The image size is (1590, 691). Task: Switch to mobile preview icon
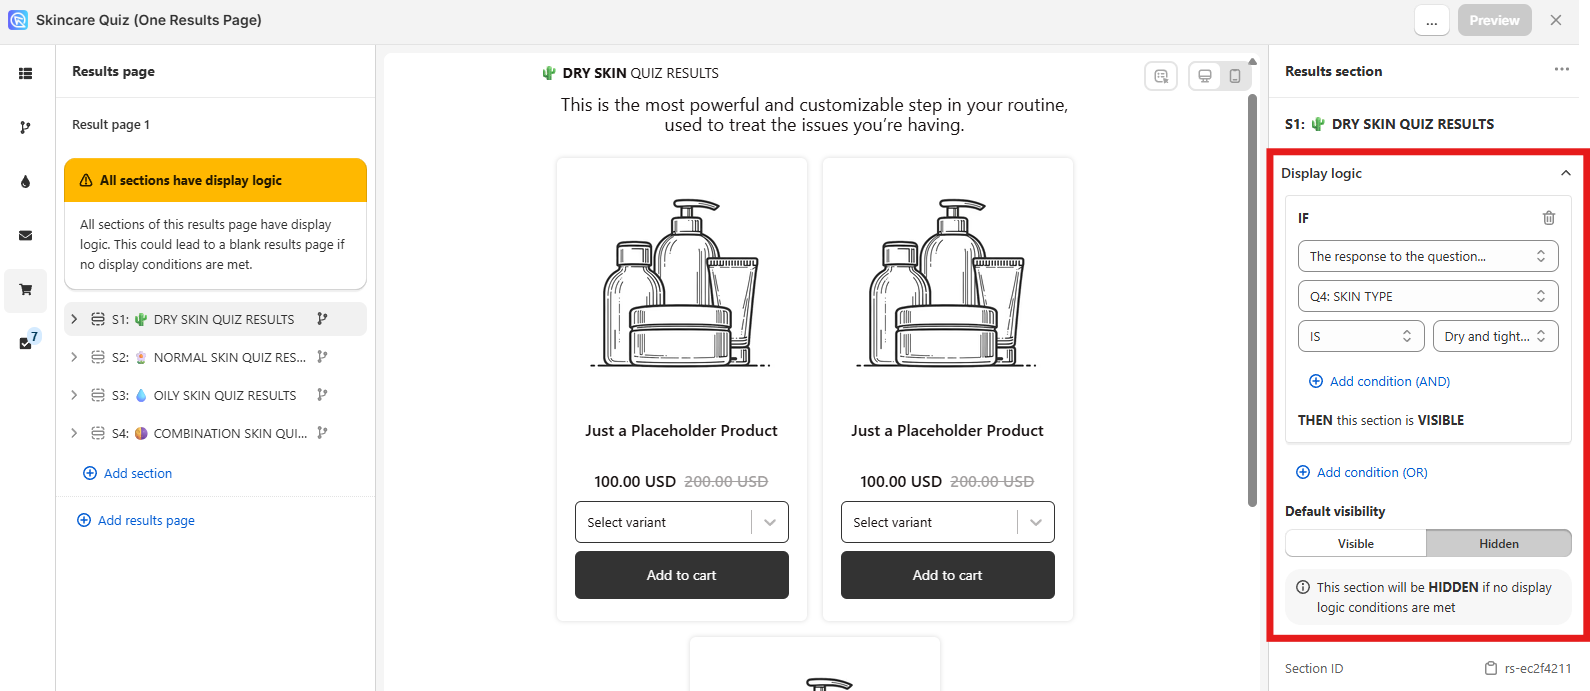pyautogui.click(x=1235, y=76)
